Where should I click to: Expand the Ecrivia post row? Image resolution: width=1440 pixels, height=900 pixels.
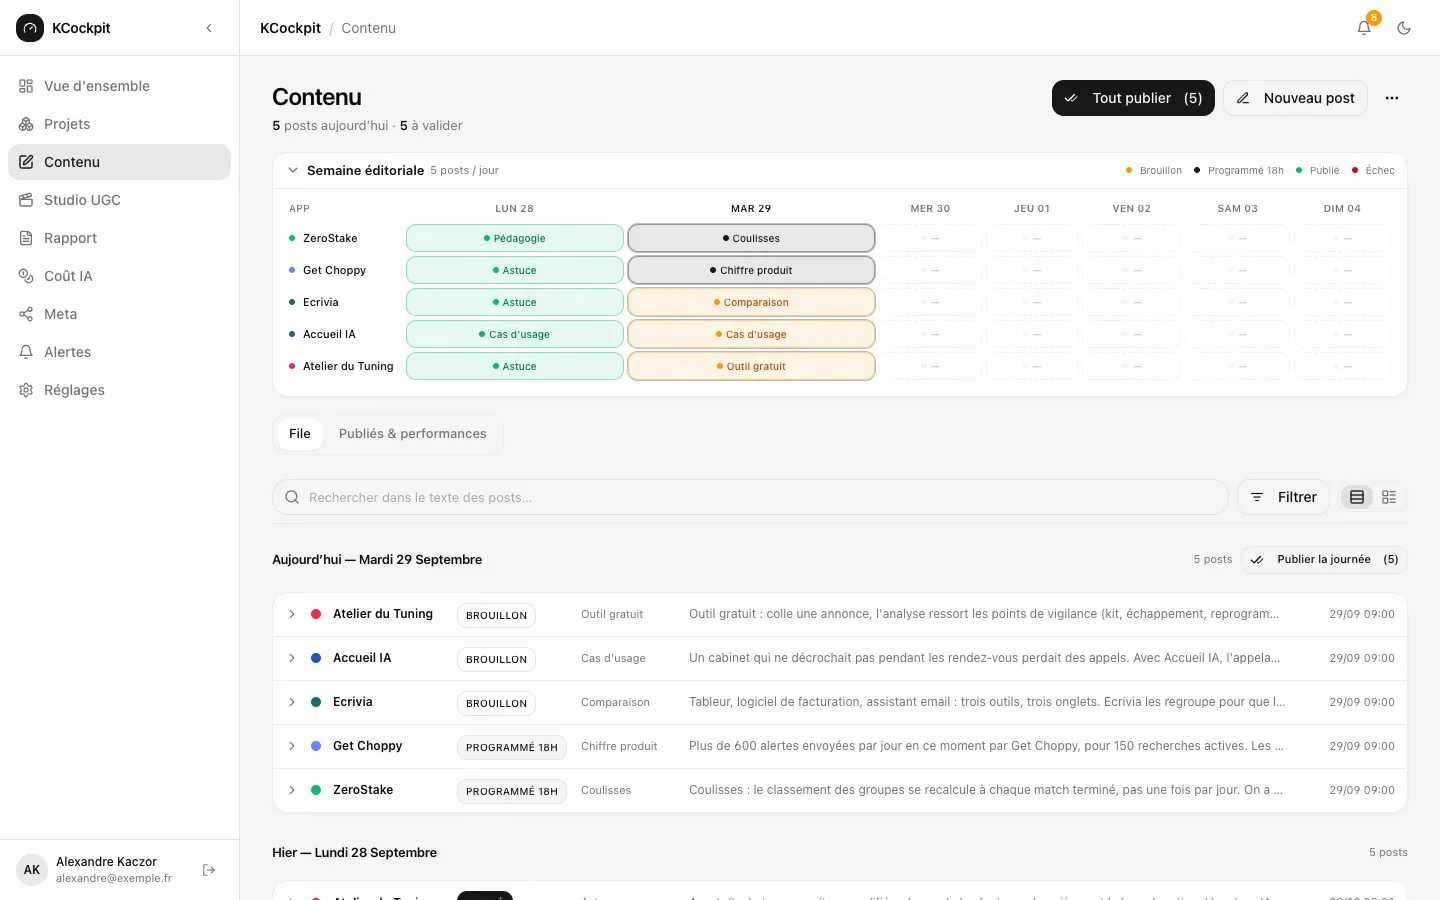click(x=292, y=702)
